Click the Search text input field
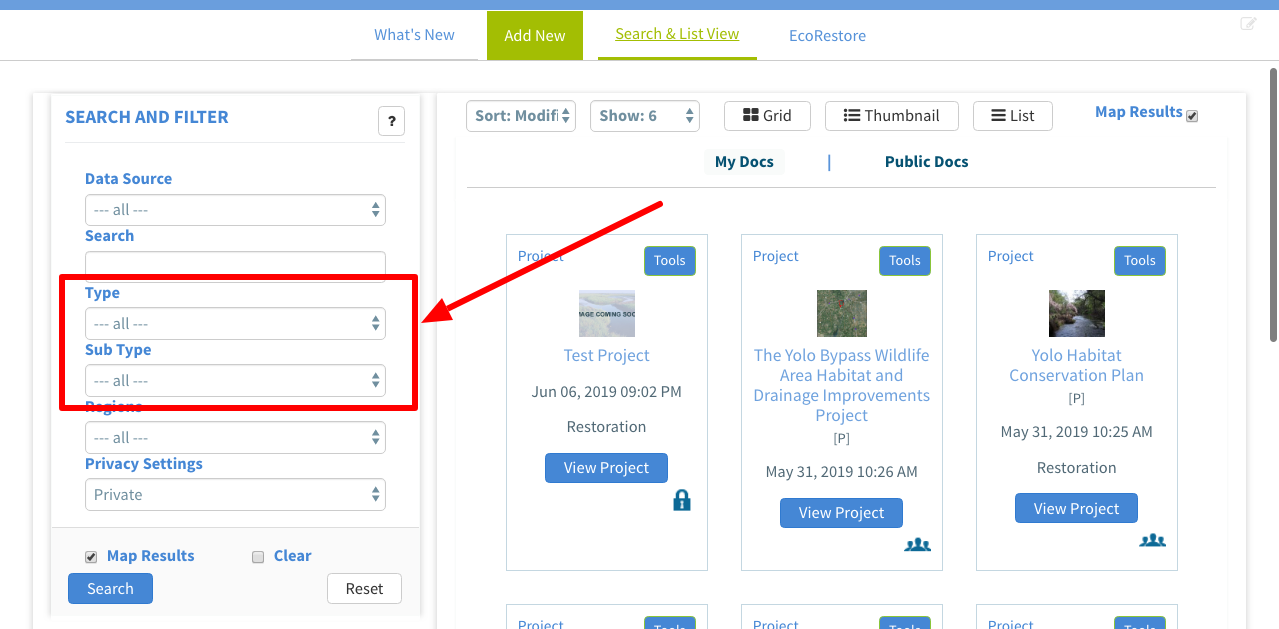This screenshot has width=1279, height=629. [x=235, y=265]
